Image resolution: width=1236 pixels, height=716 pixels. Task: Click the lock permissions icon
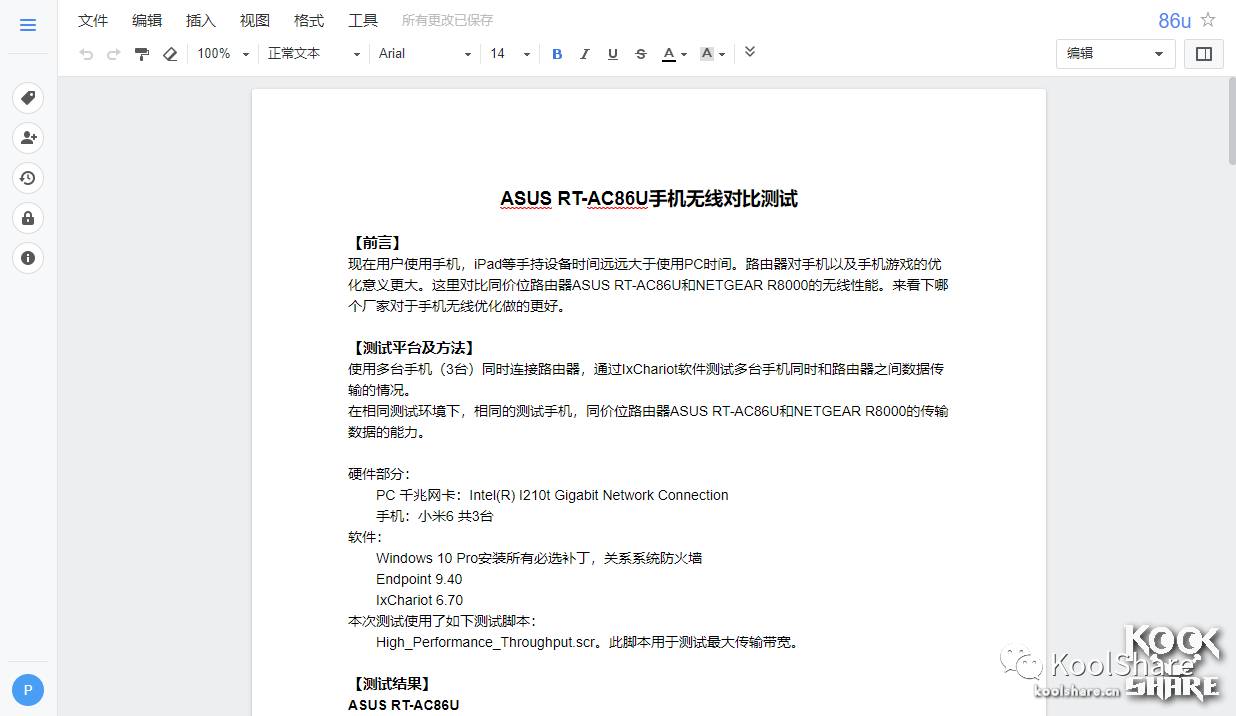(28, 218)
